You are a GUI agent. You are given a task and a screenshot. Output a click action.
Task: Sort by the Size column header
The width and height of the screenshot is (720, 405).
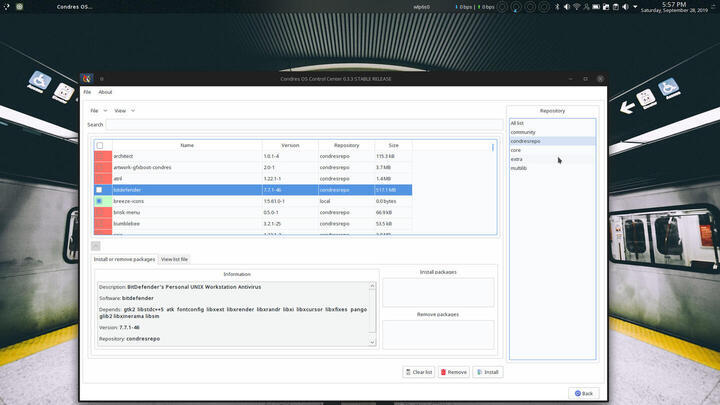point(394,145)
